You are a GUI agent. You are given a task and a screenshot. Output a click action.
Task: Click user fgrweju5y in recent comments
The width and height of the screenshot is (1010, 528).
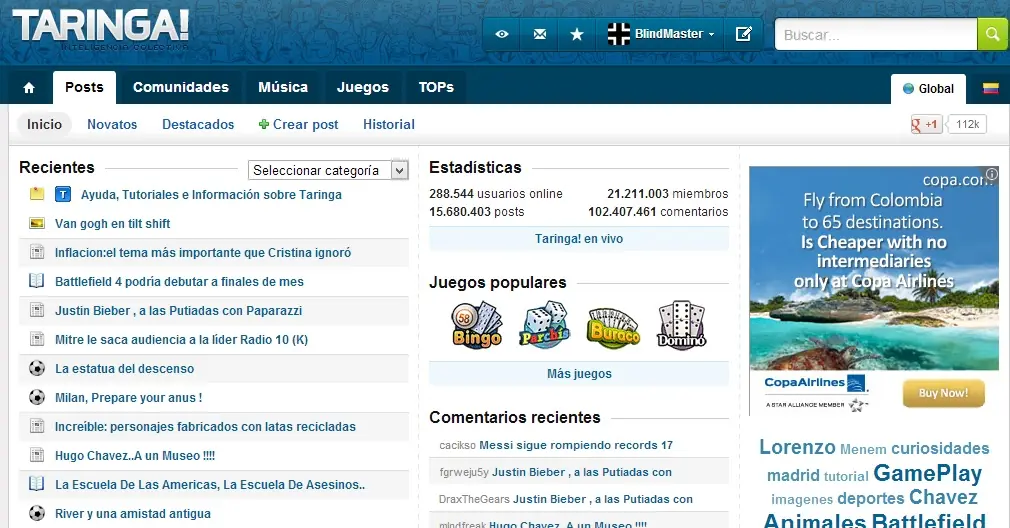pyautogui.click(x=464, y=472)
